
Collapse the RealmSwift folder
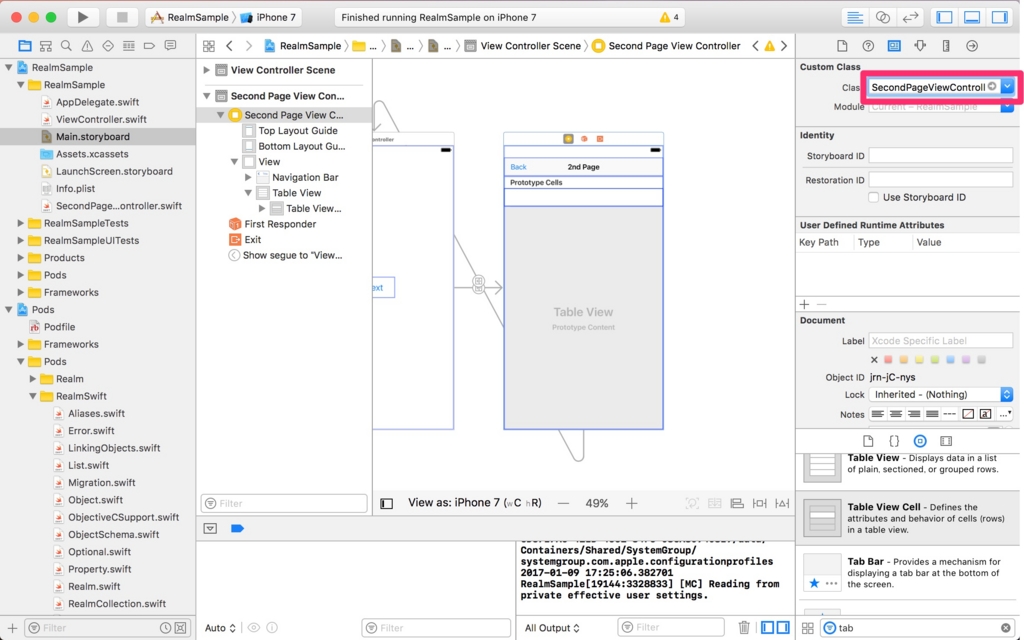33,396
